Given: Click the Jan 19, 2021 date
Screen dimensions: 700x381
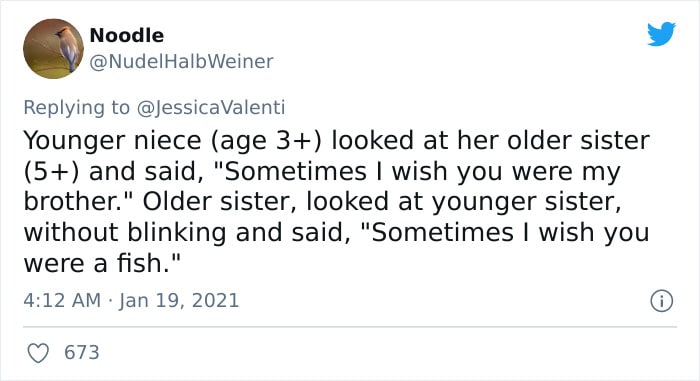Looking at the screenshot, I should pos(179,300).
